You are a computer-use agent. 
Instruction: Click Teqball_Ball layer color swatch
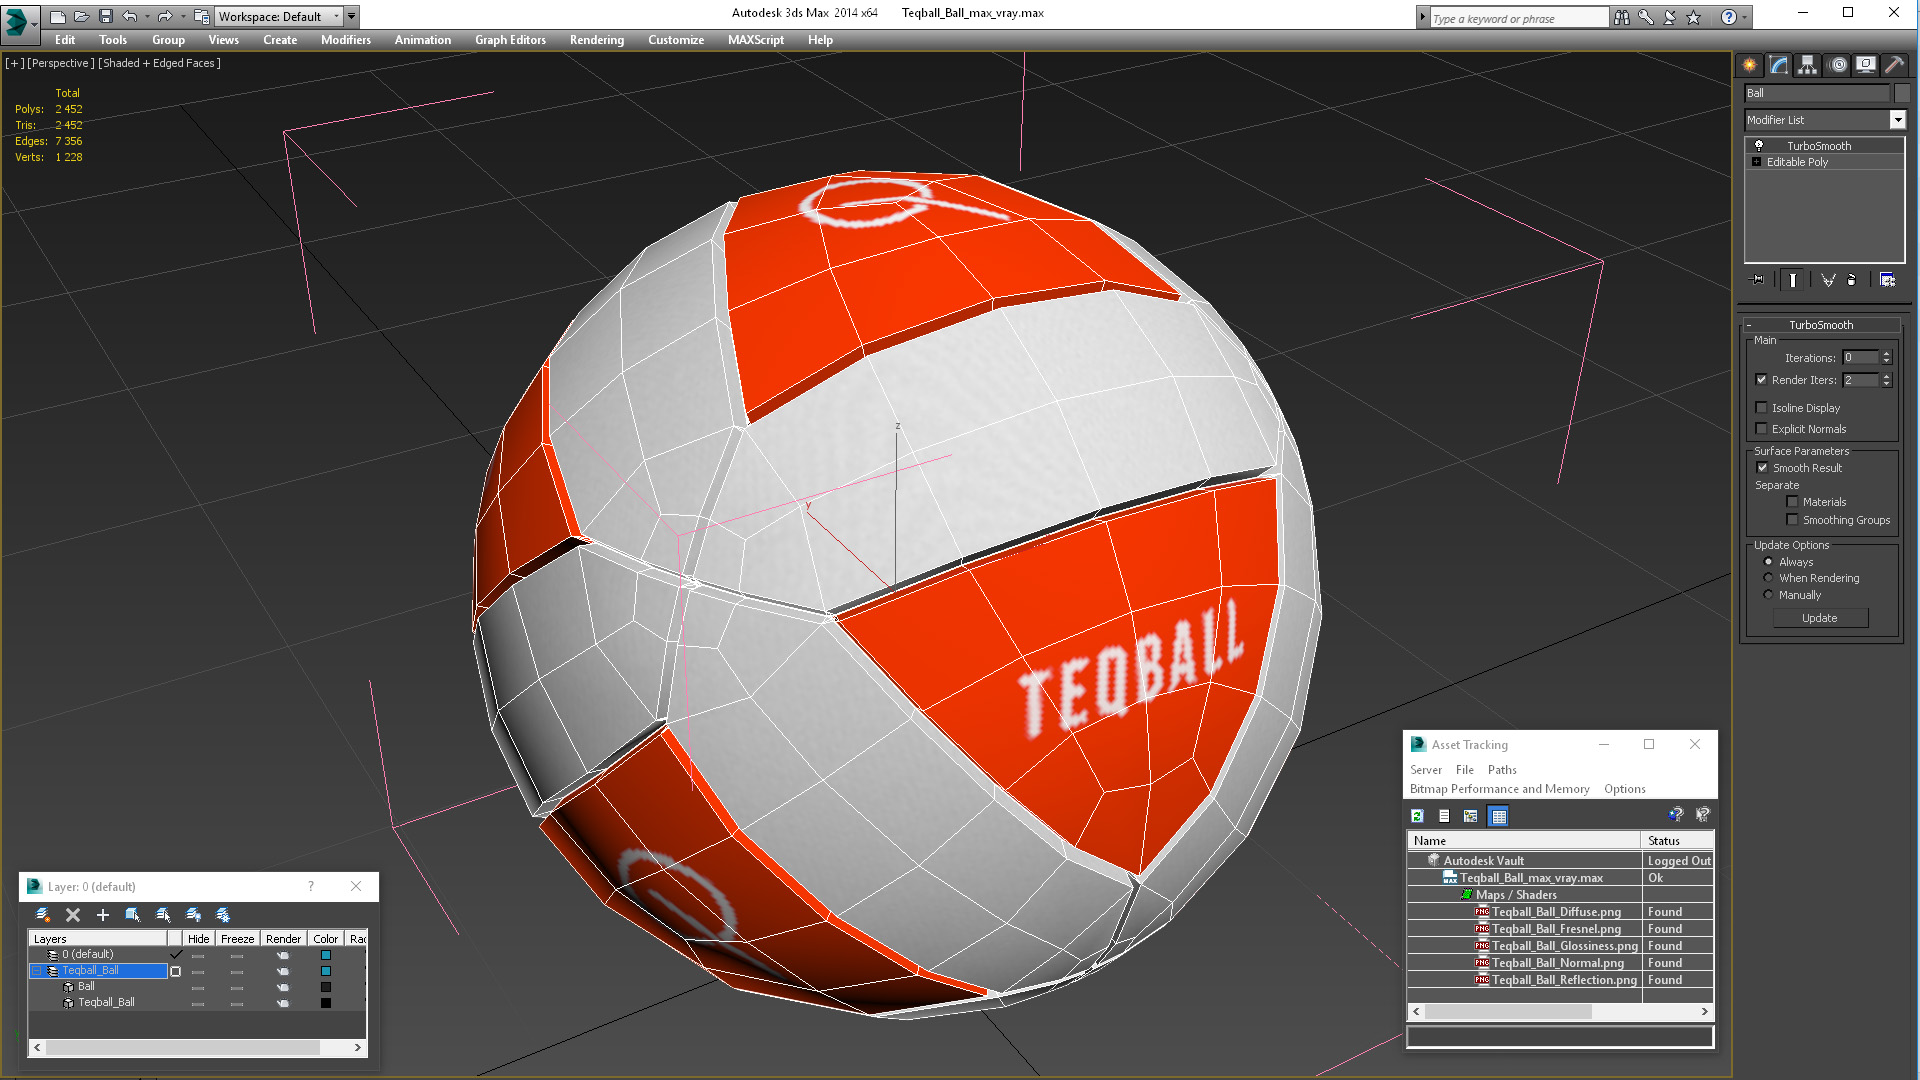click(x=325, y=971)
